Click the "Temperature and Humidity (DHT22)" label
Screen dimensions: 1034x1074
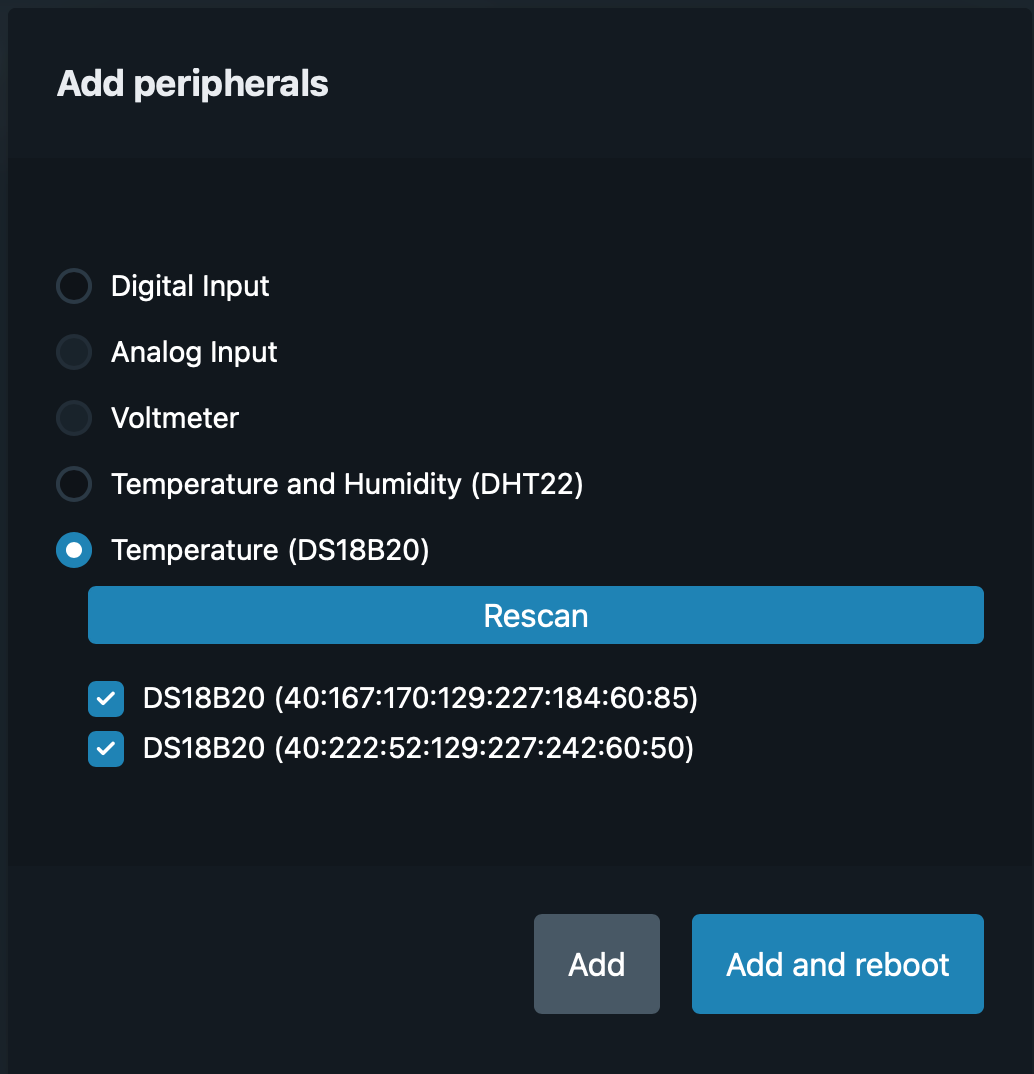tap(347, 484)
